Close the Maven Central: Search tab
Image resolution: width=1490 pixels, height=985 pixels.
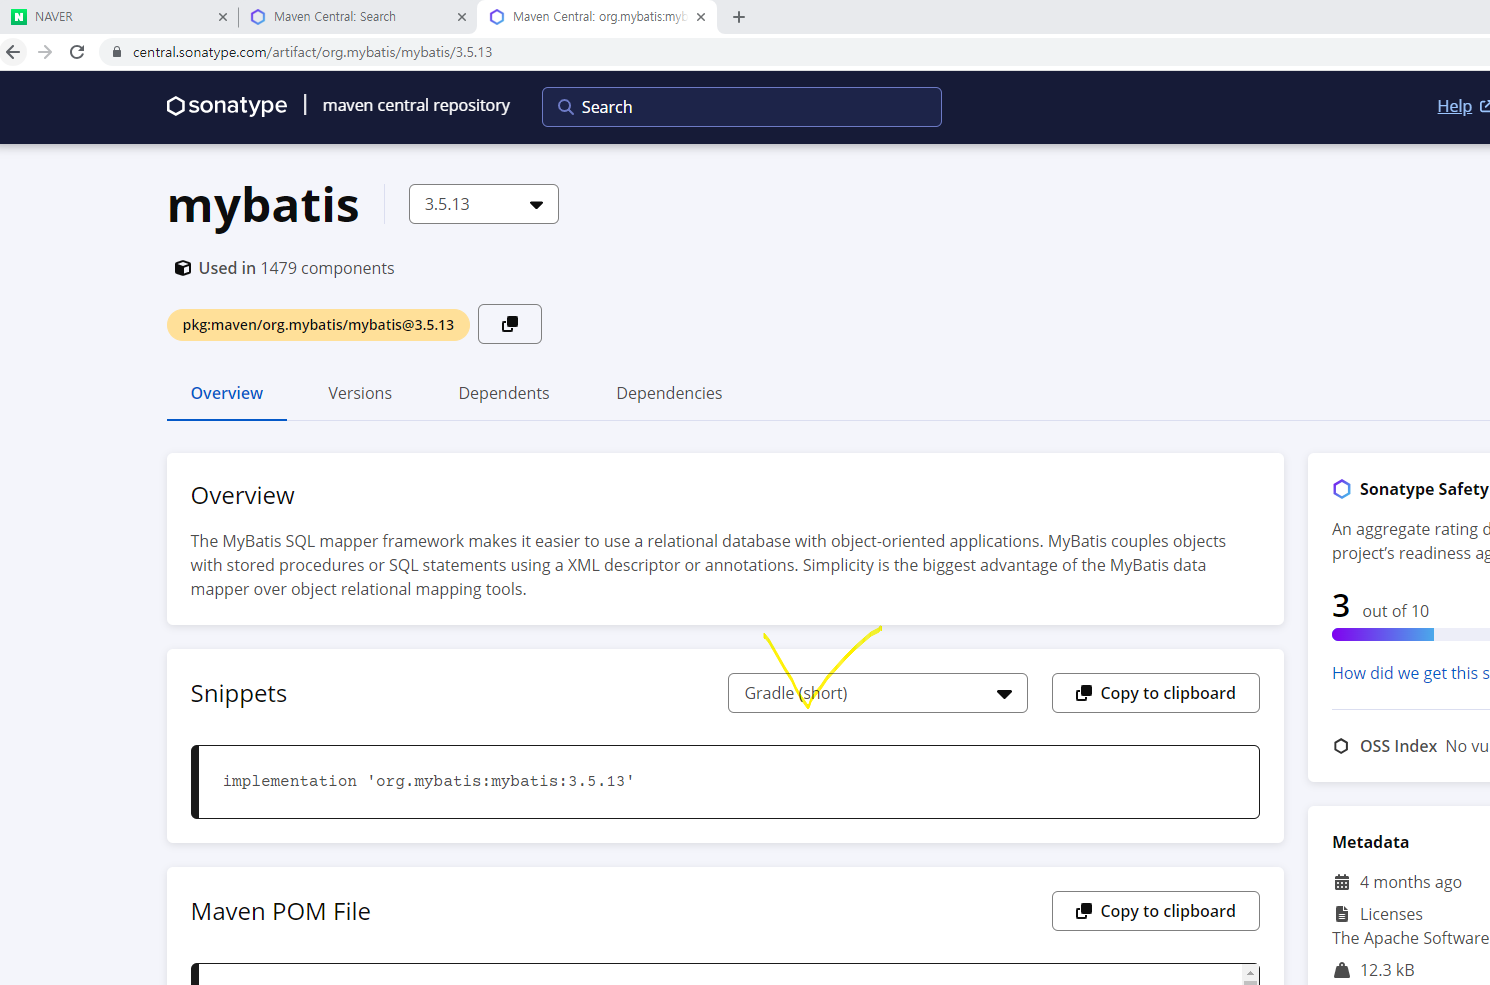461,17
